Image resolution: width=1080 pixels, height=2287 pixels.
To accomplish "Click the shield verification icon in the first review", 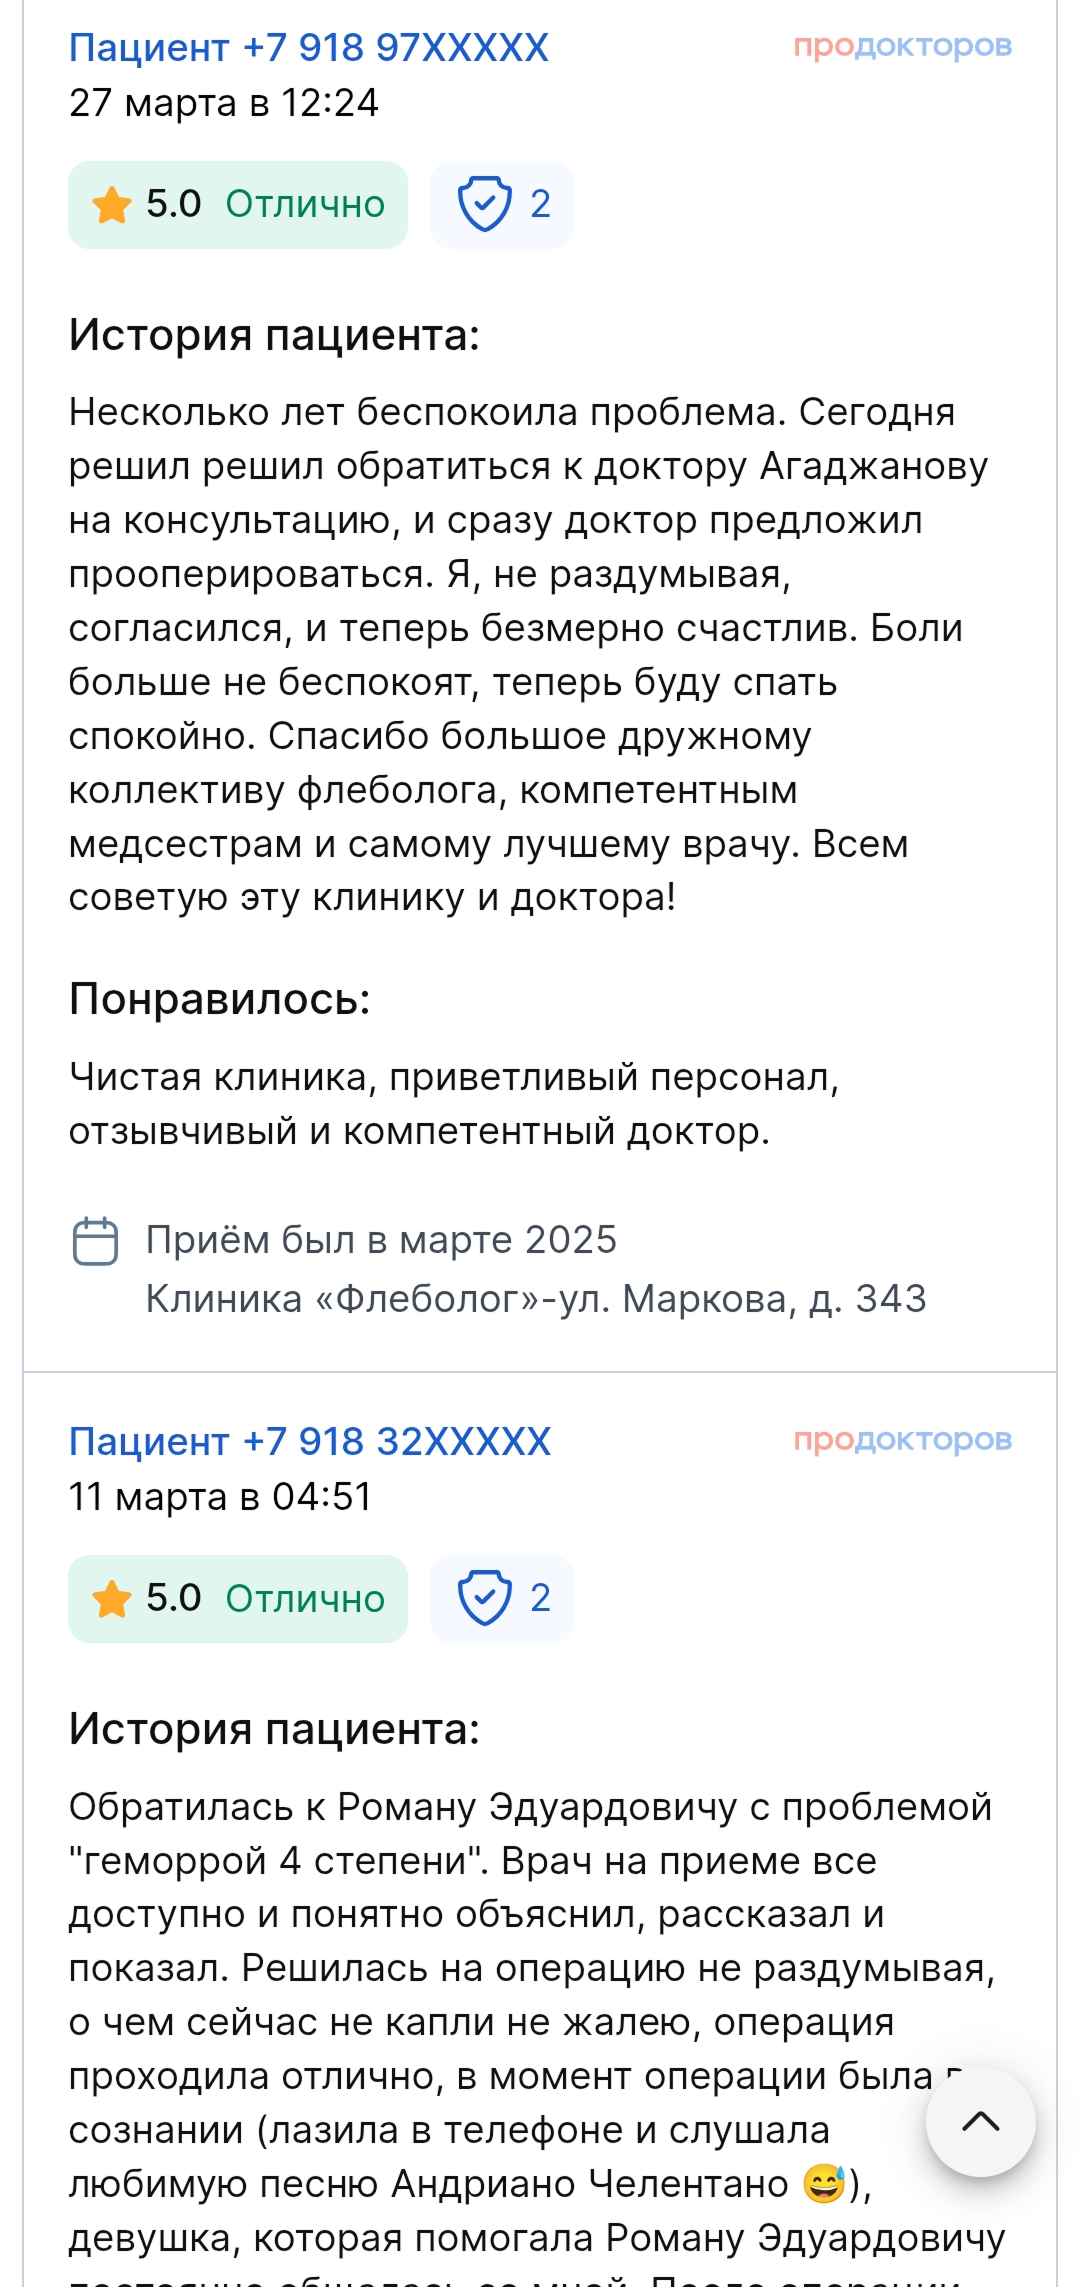I will pyautogui.click(x=484, y=204).
